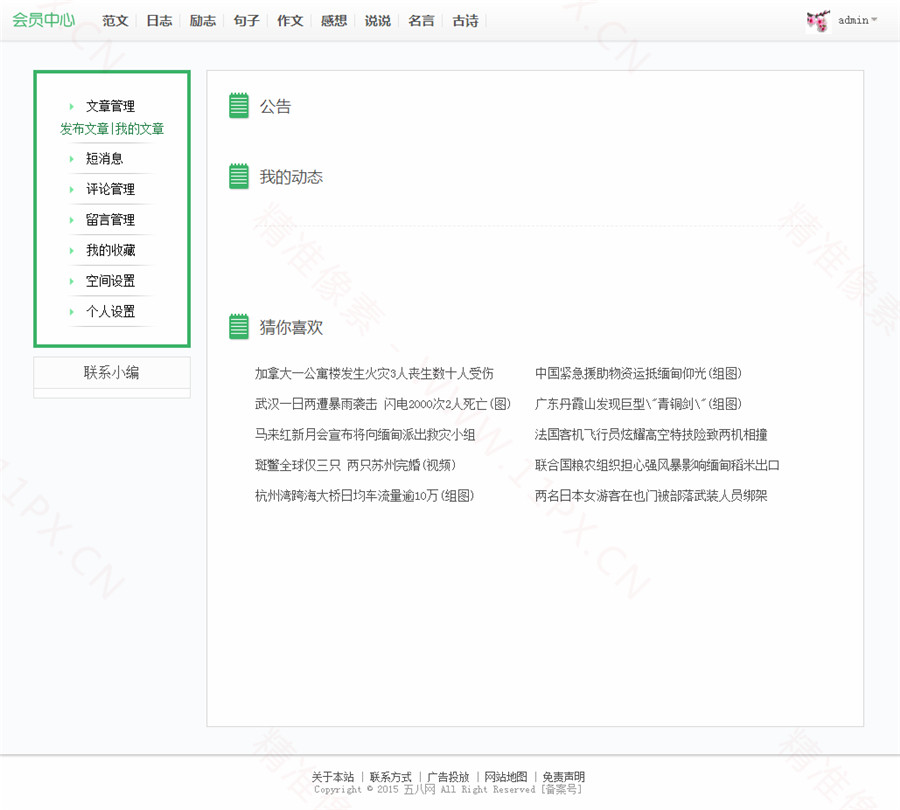The width and height of the screenshot is (900, 810).
Task: Click the 联系小编 panel header
Action: point(111,373)
